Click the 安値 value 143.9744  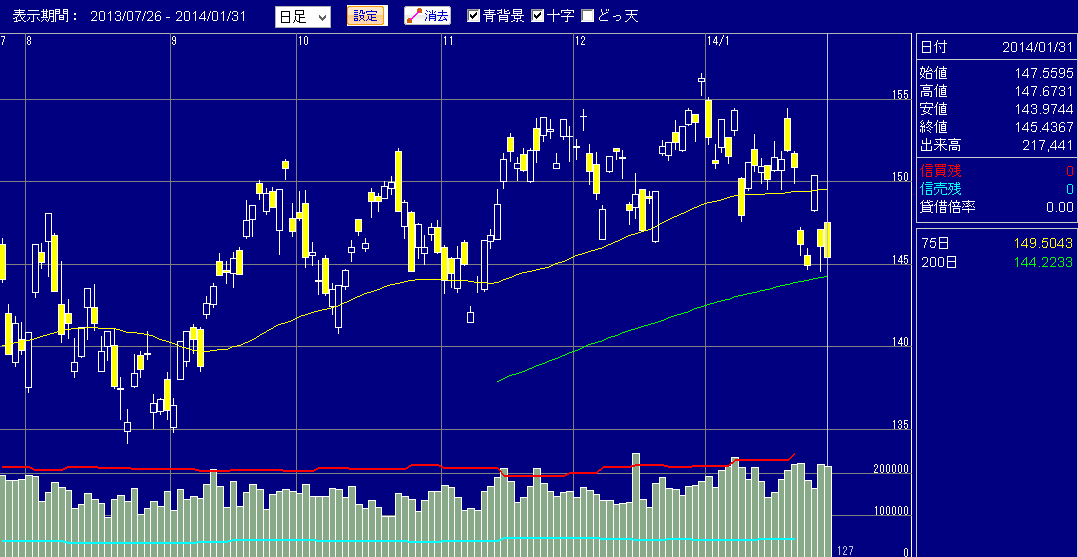coord(1044,109)
